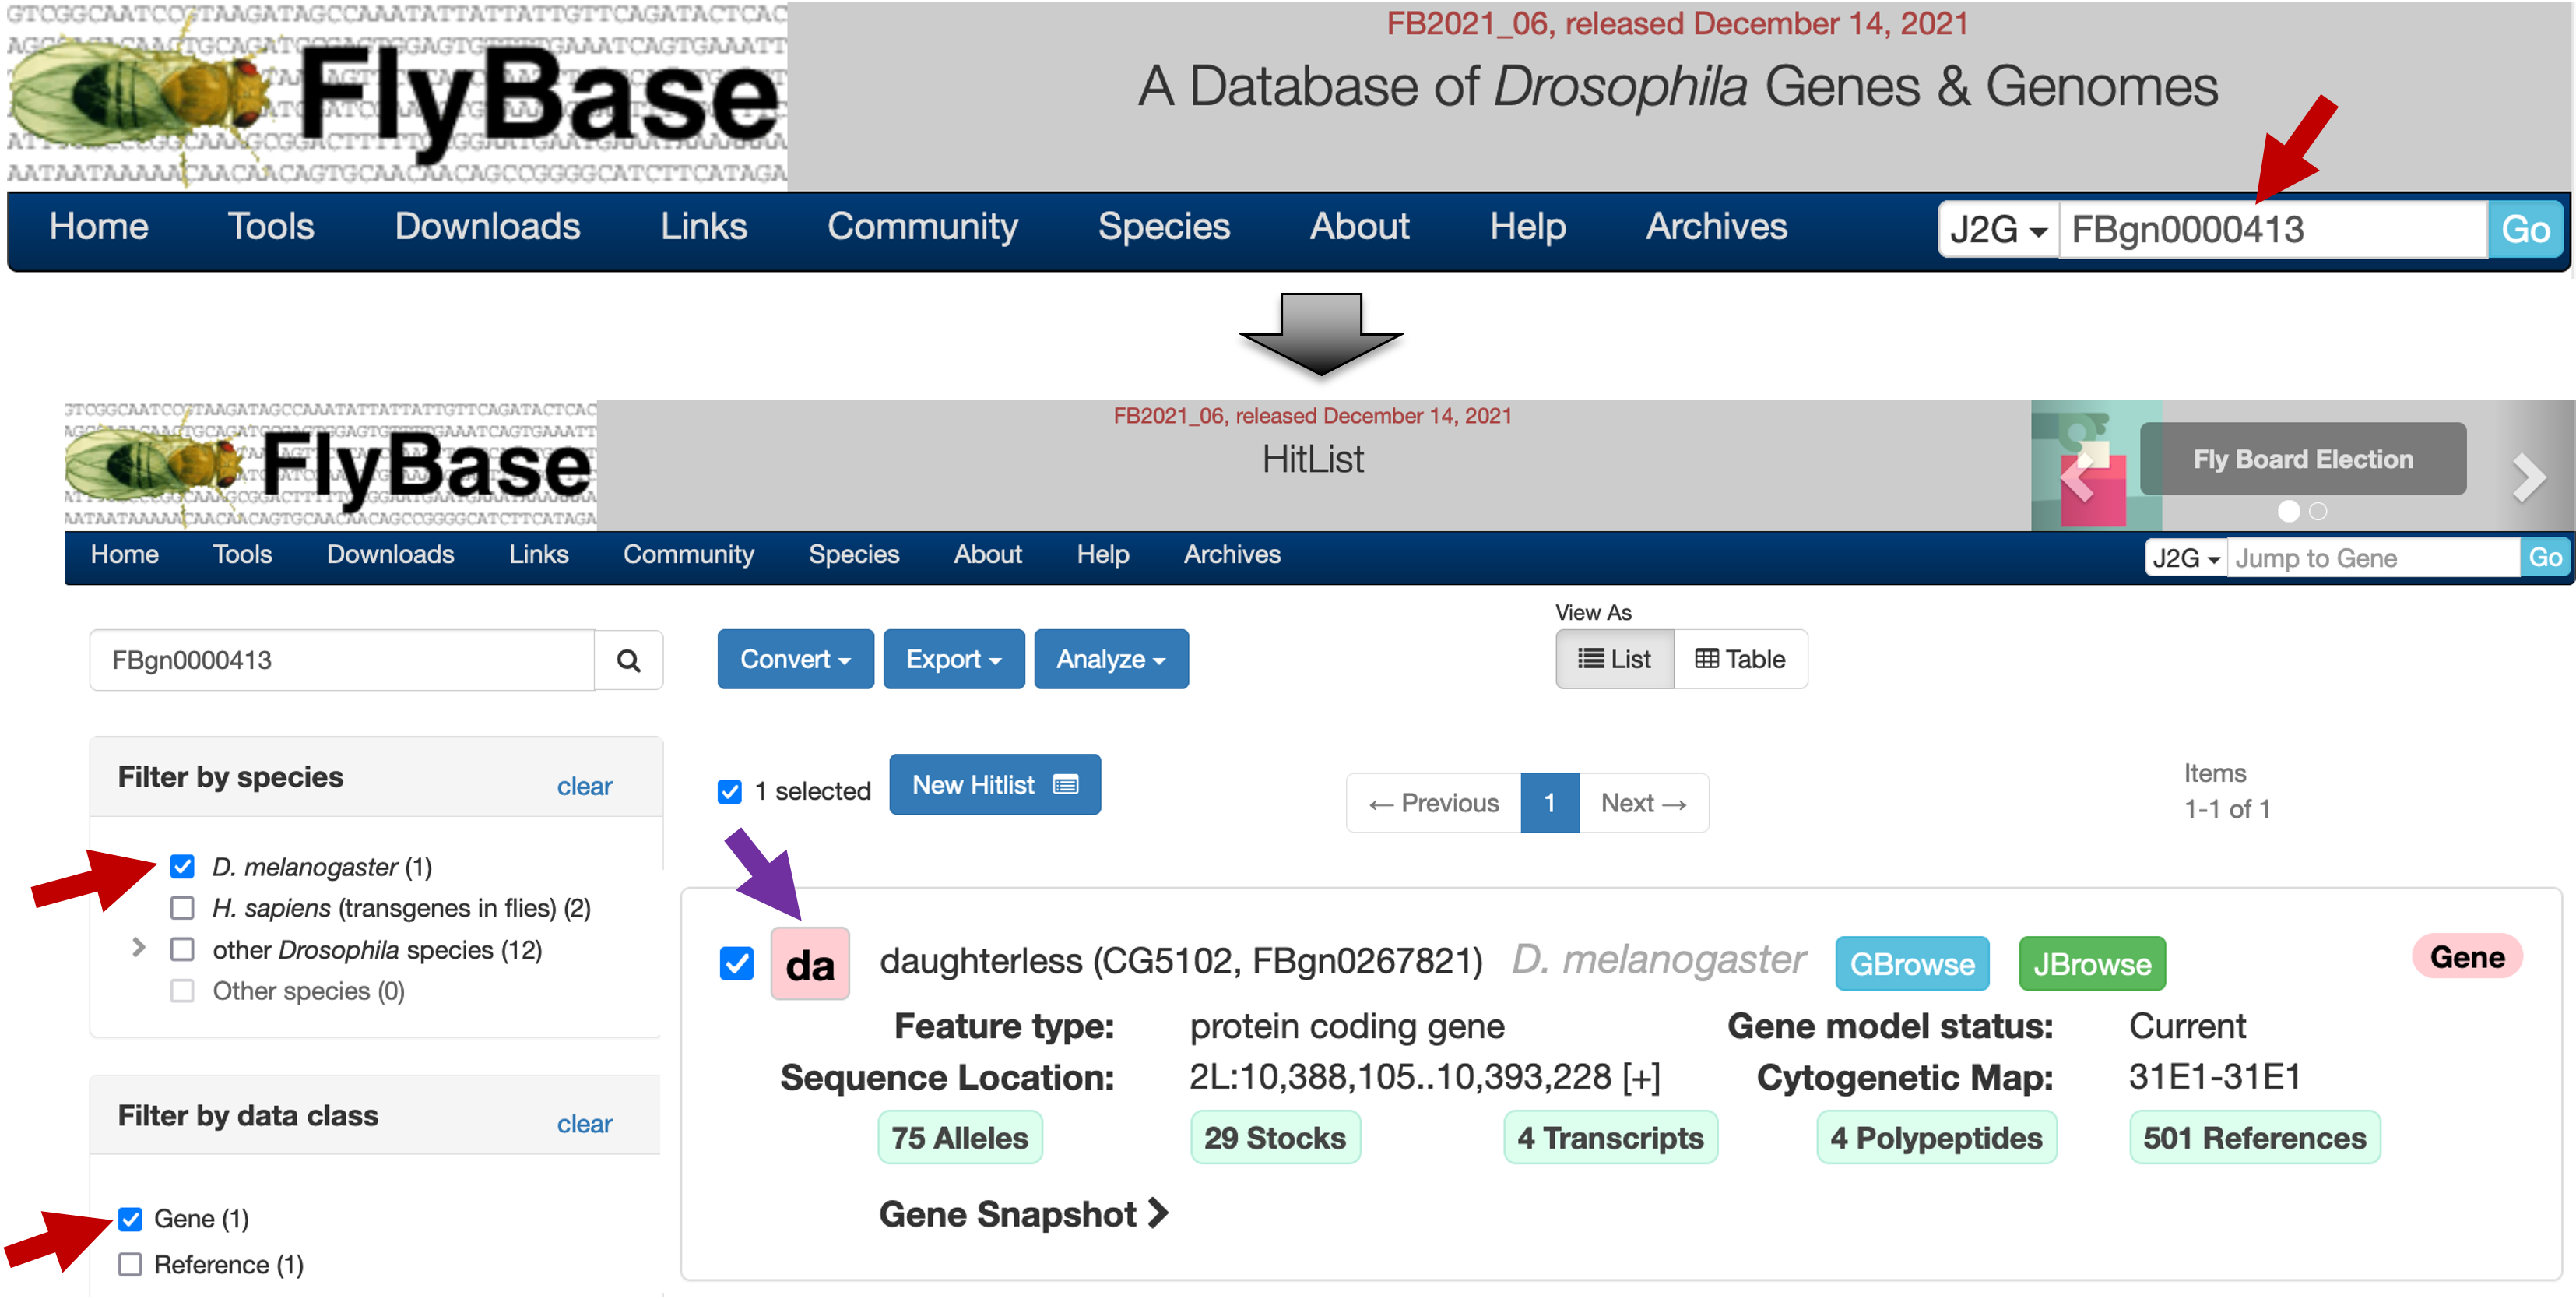This screenshot has height=1299, width=2576.
Task: Click the pink 'da' gene symbol icon
Action: [810, 964]
